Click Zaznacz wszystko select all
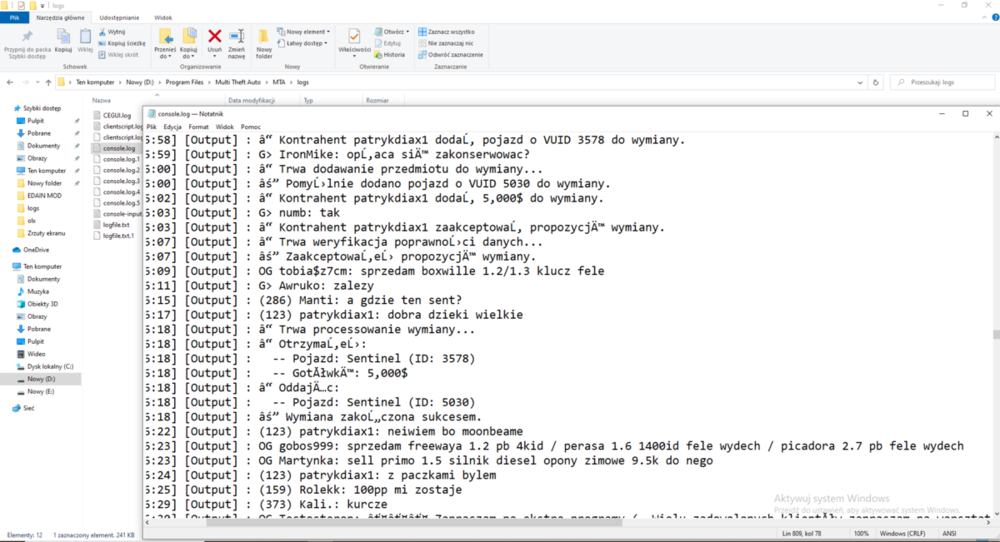The image size is (1000, 542). pos(446,32)
